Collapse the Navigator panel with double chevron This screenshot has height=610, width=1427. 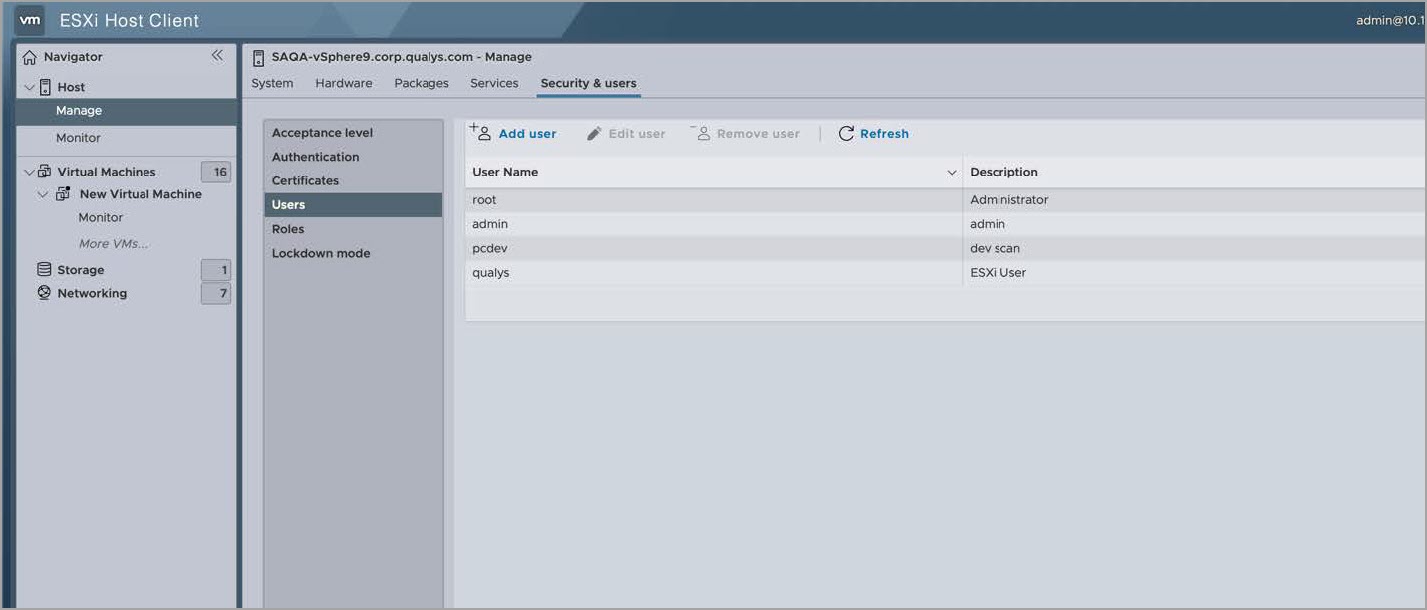[x=217, y=56]
